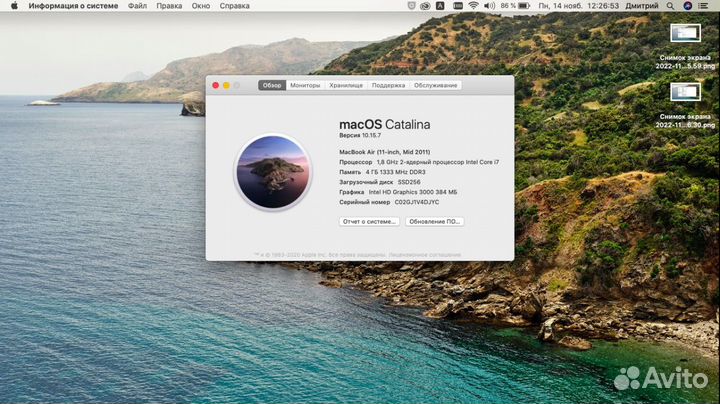Image resolution: width=720 pixels, height=404 pixels.
Task: Open Spotlight search magnifier
Action: pos(670,6)
